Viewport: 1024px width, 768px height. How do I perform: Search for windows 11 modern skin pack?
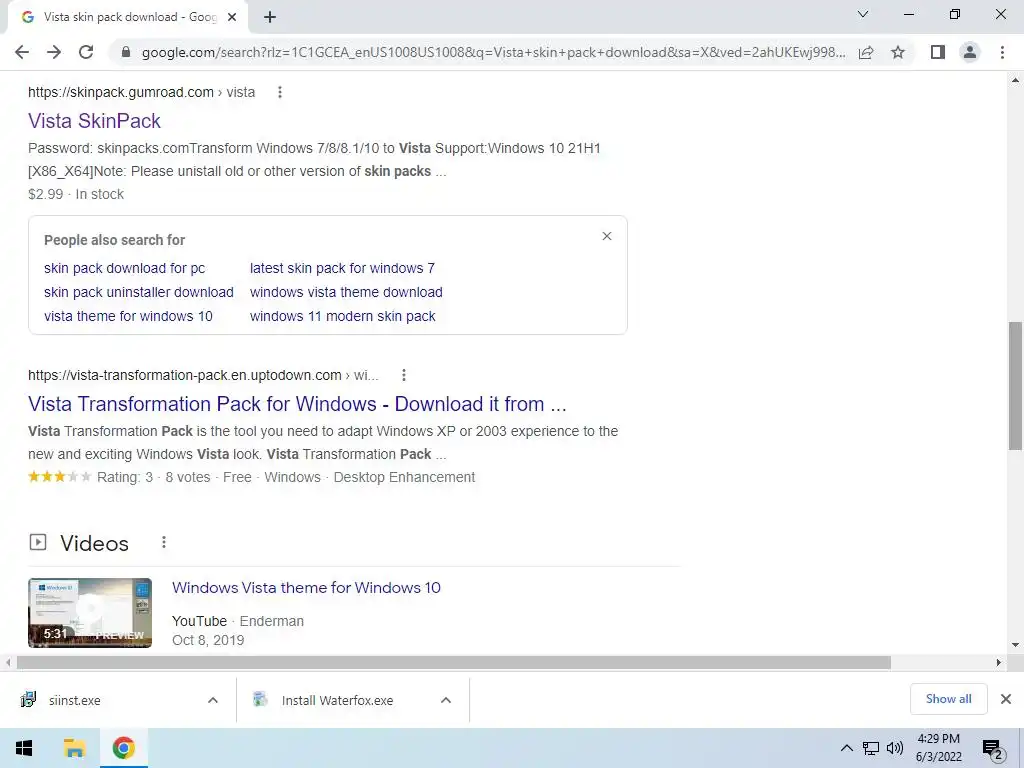342,316
